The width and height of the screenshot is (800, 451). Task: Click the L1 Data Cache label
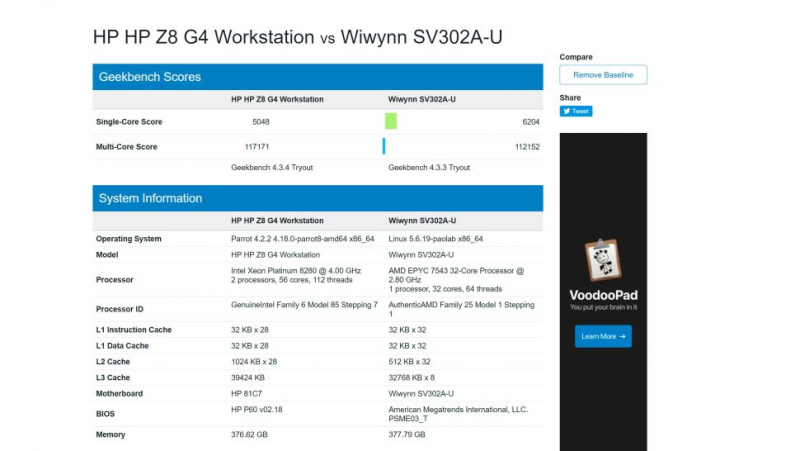point(122,346)
